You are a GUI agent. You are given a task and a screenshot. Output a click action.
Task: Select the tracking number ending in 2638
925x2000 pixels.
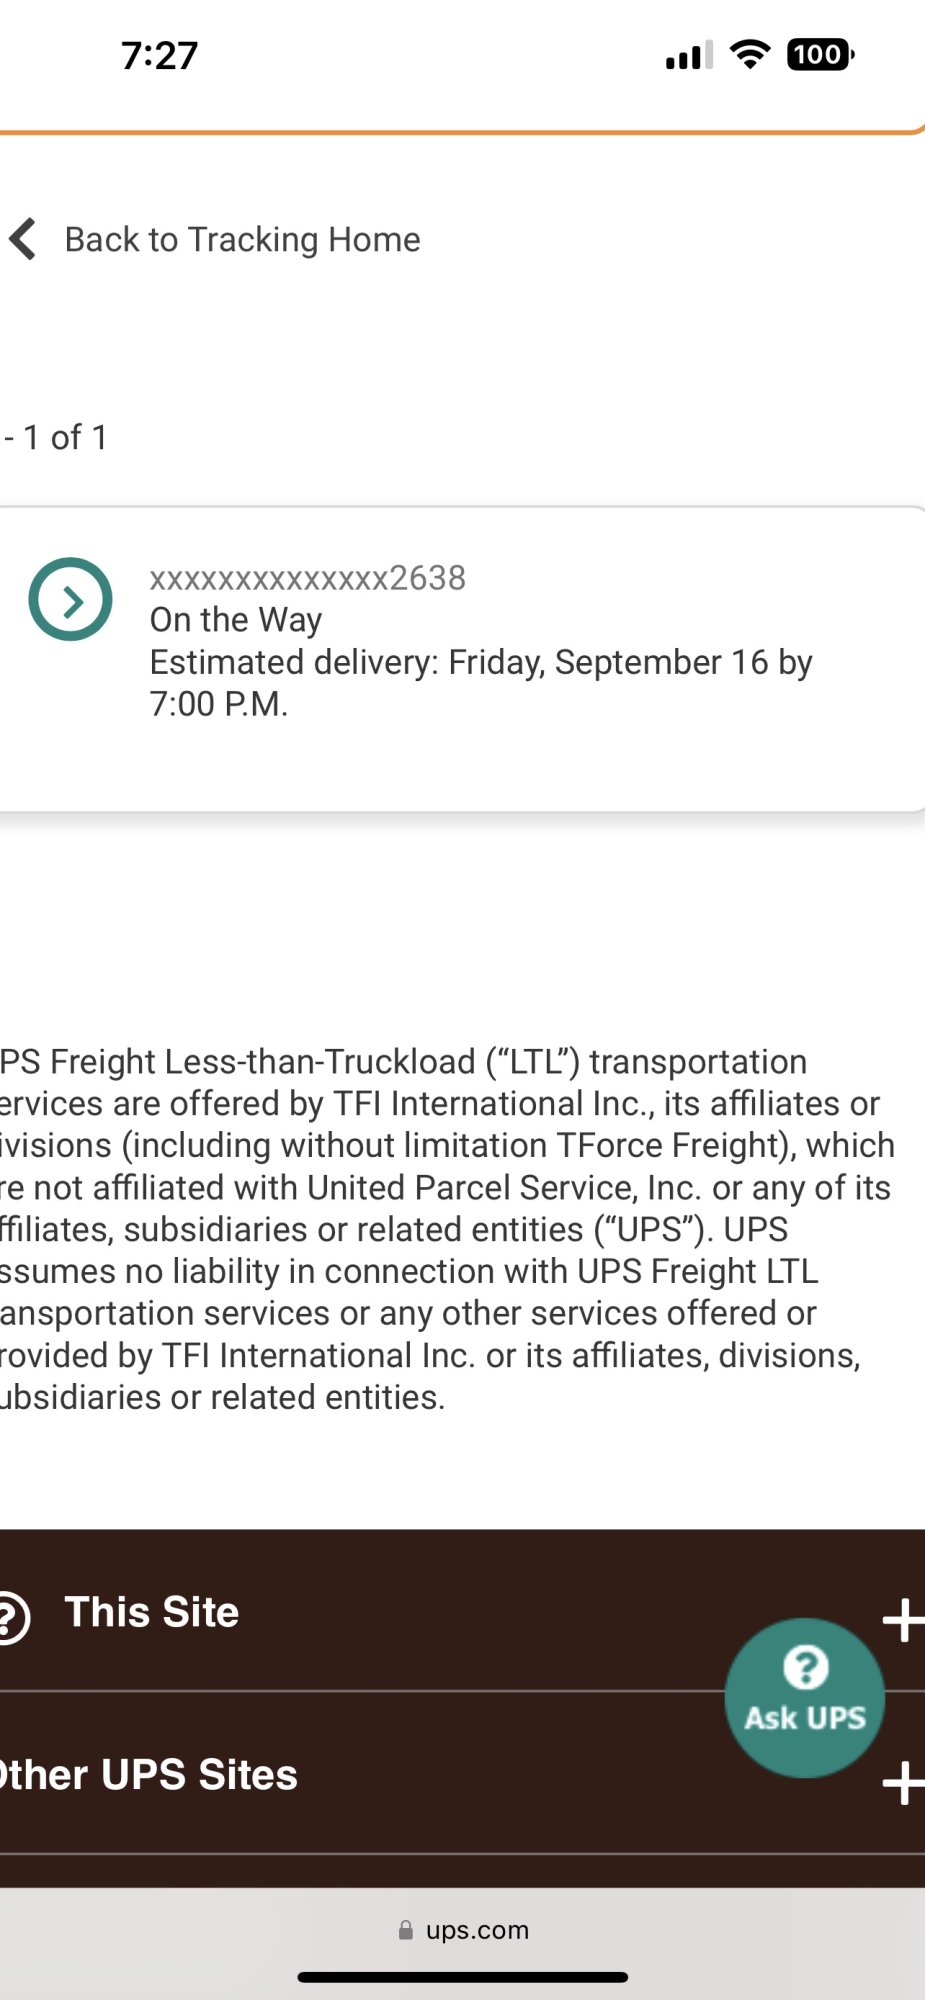point(308,578)
